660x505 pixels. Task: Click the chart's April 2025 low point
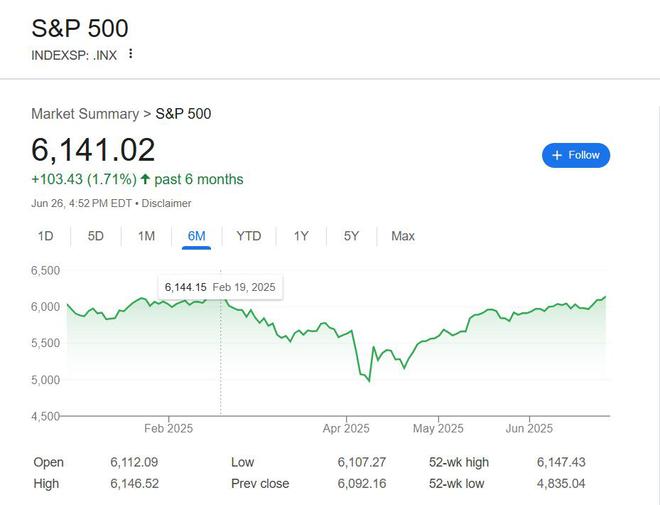click(369, 381)
